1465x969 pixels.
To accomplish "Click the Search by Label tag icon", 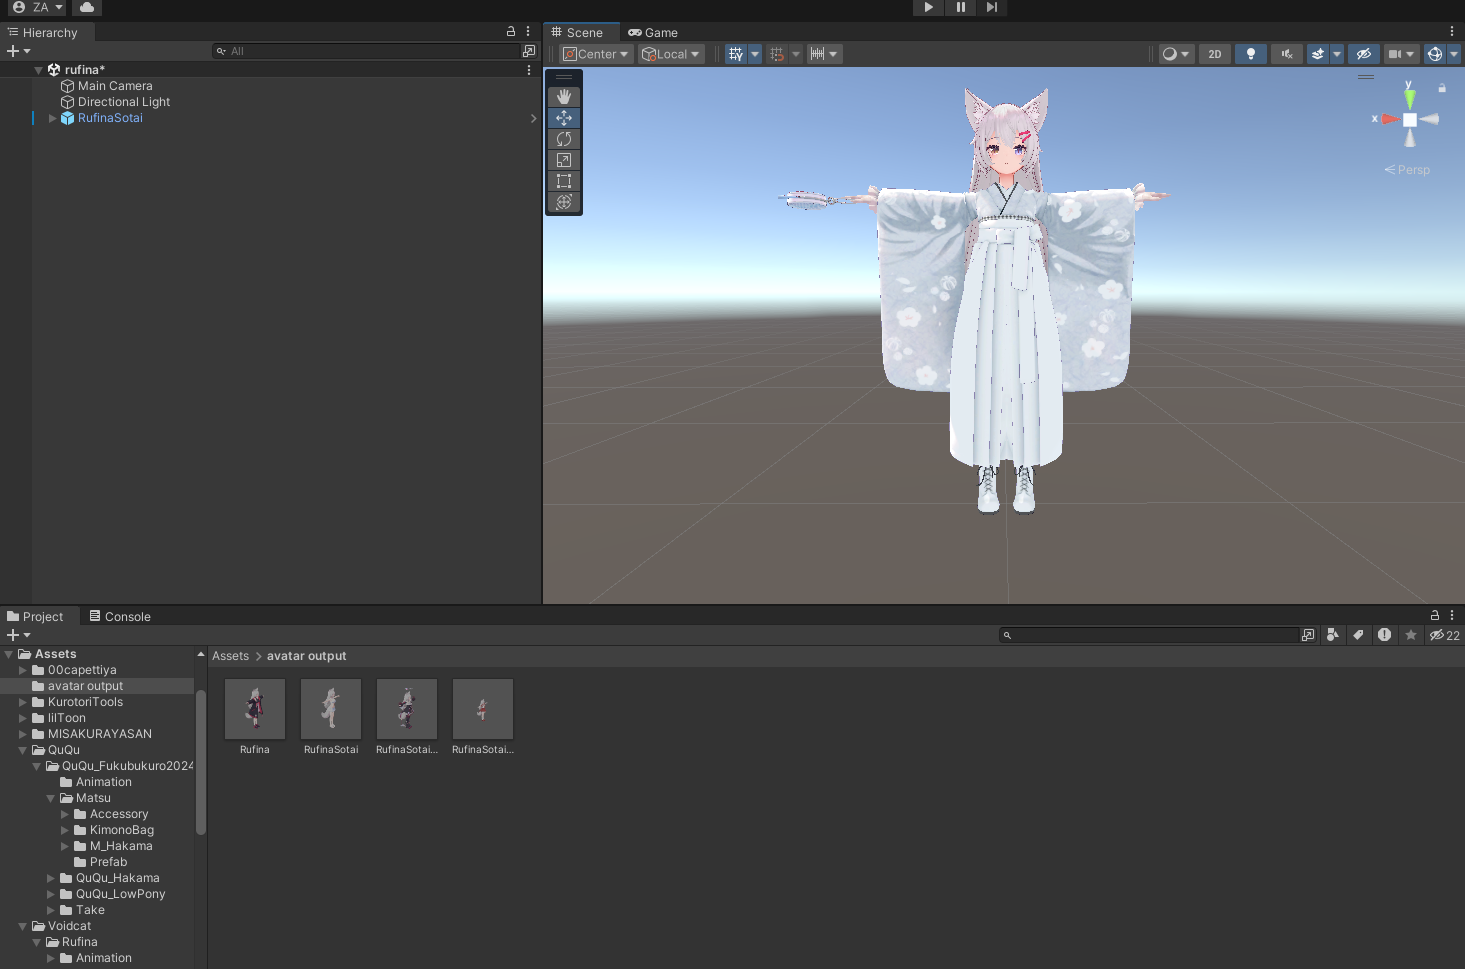I will click(x=1358, y=635).
